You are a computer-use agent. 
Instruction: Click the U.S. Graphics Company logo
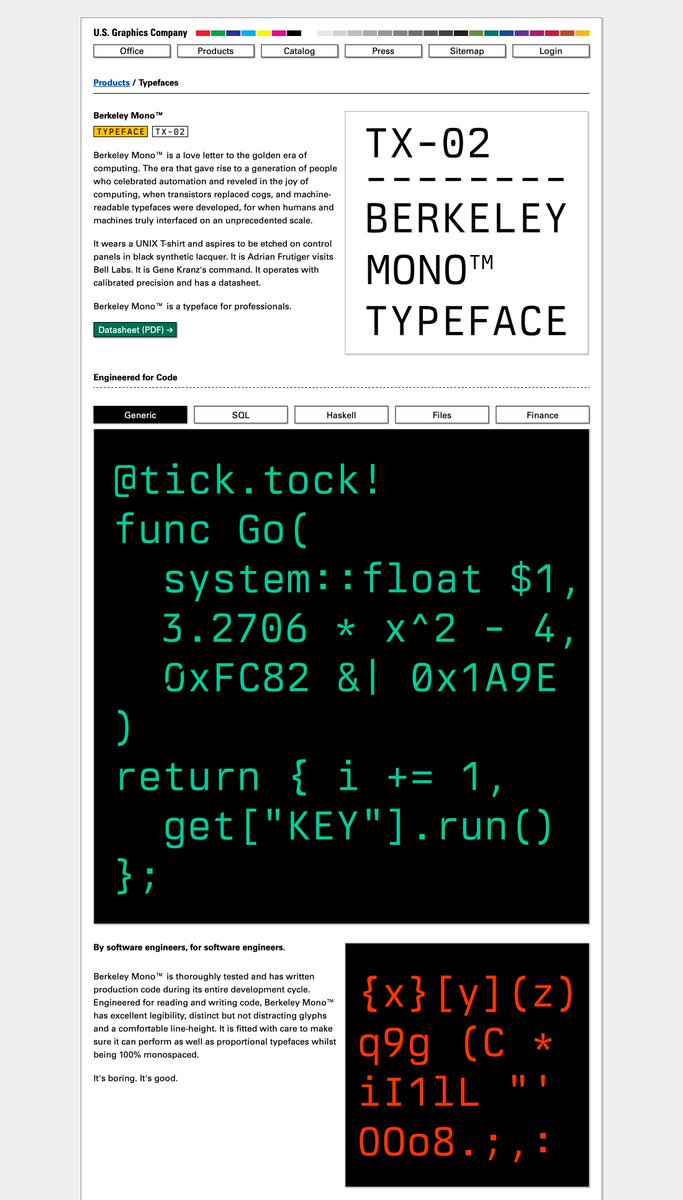(140, 33)
